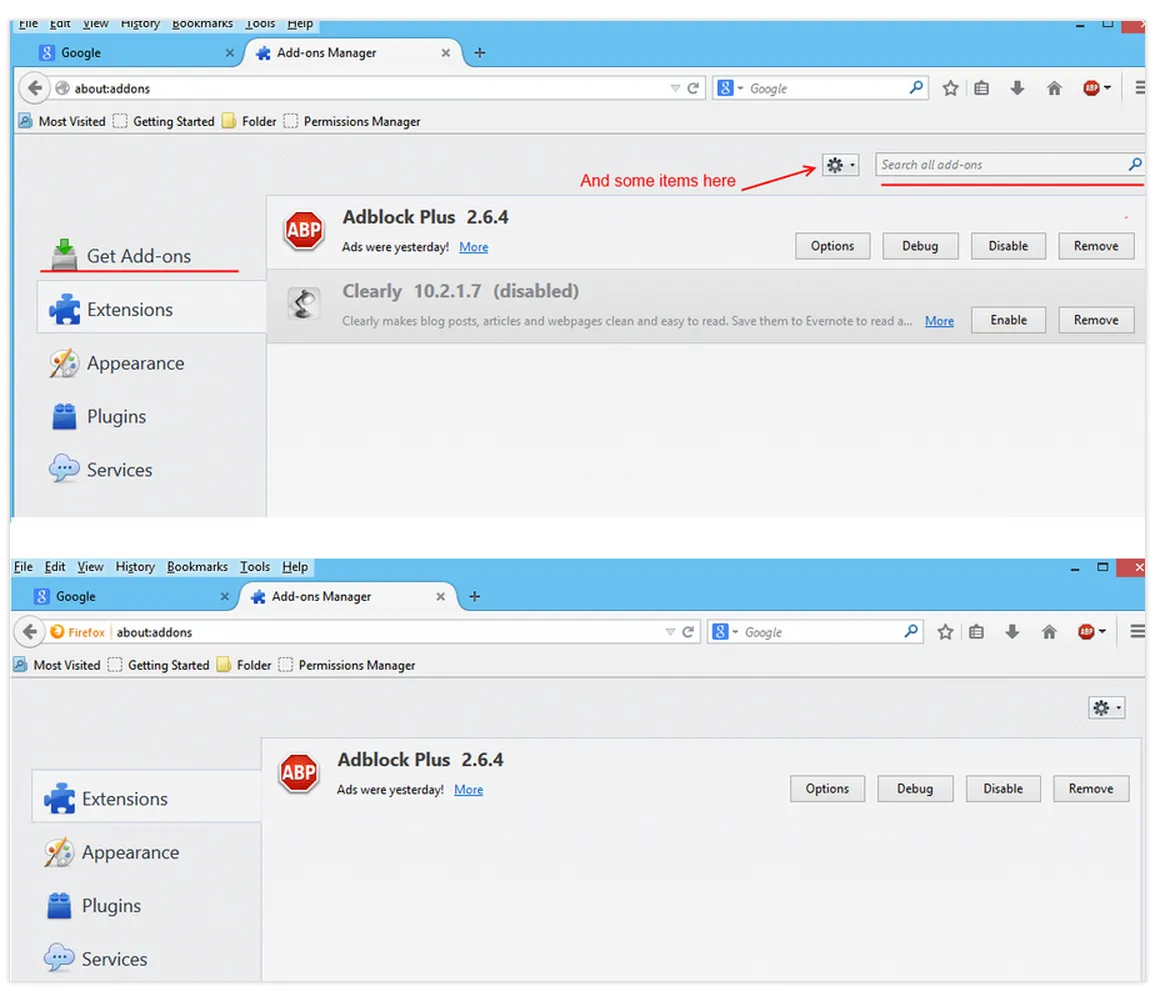Screen dimensions: 1170x991
Task: Bookmark page with star in window listing Clearly
Action: pyautogui.click(x=950, y=88)
